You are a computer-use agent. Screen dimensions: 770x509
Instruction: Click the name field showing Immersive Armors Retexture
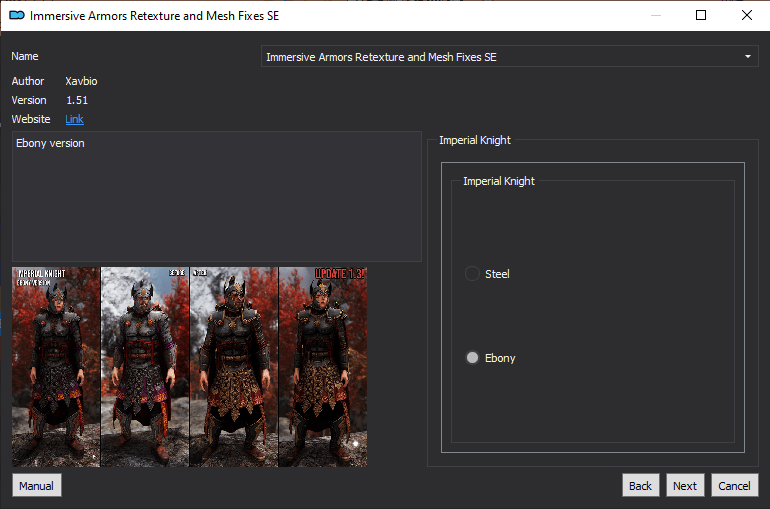coord(510,57)
